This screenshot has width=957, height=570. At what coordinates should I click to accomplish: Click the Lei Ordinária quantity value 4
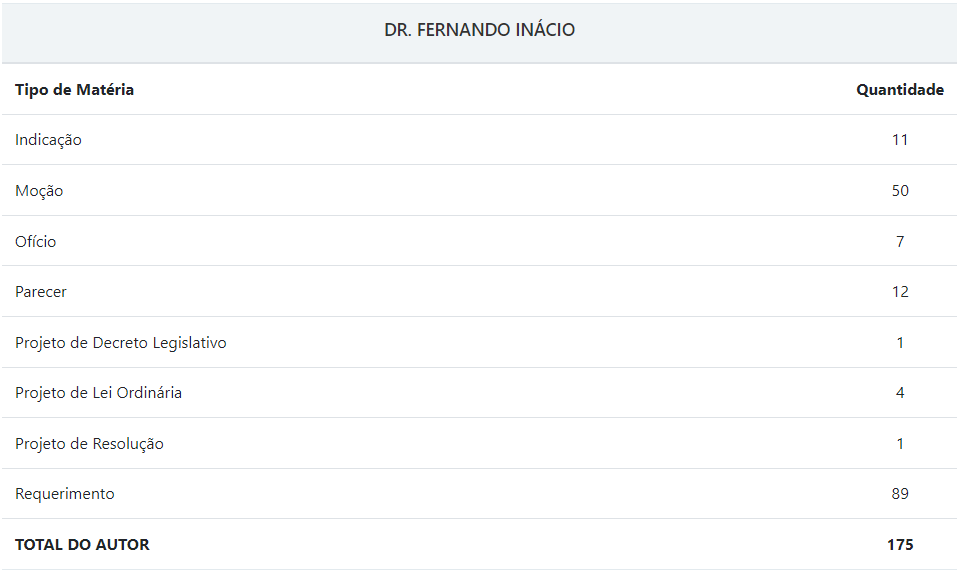900,392
